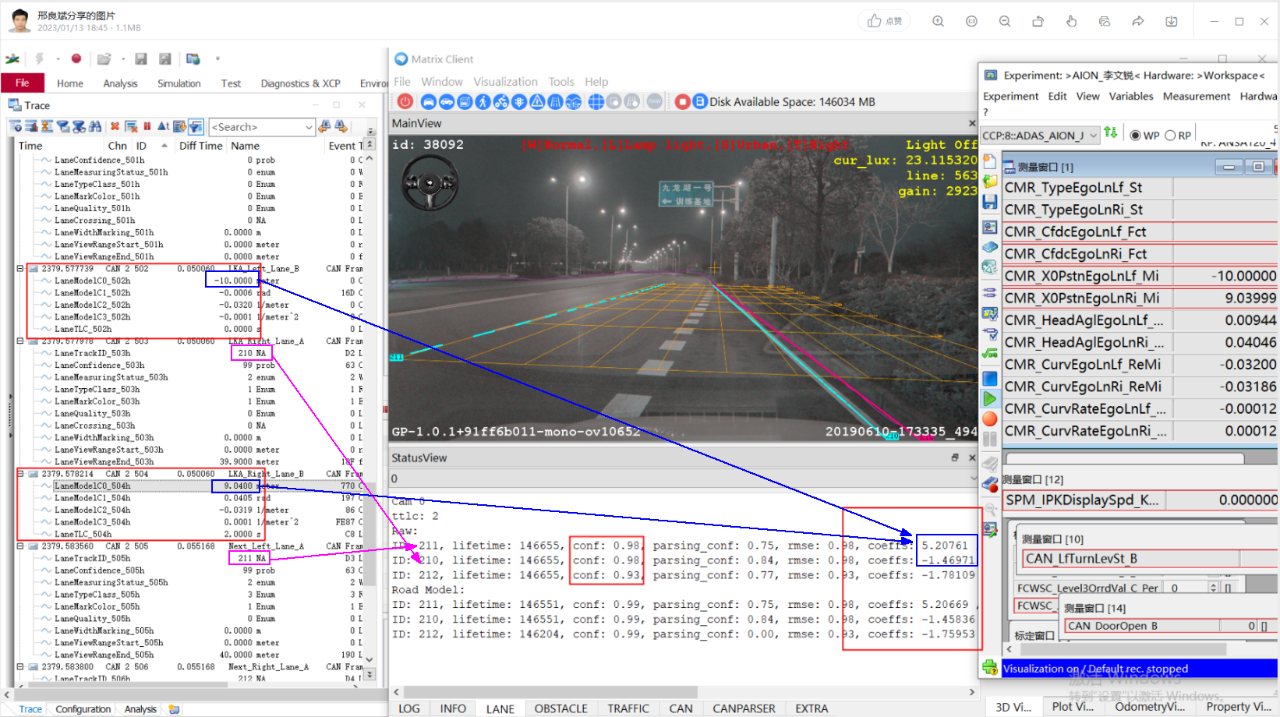Select the RP radio button
This screenshot has width=1280, height=717.
[x=1170, y=135]
